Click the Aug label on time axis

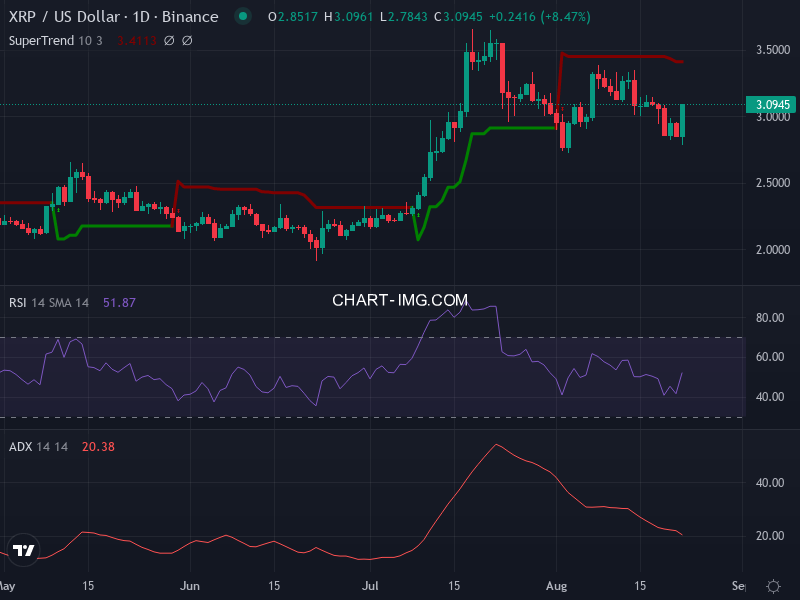[x=556, y=586]
